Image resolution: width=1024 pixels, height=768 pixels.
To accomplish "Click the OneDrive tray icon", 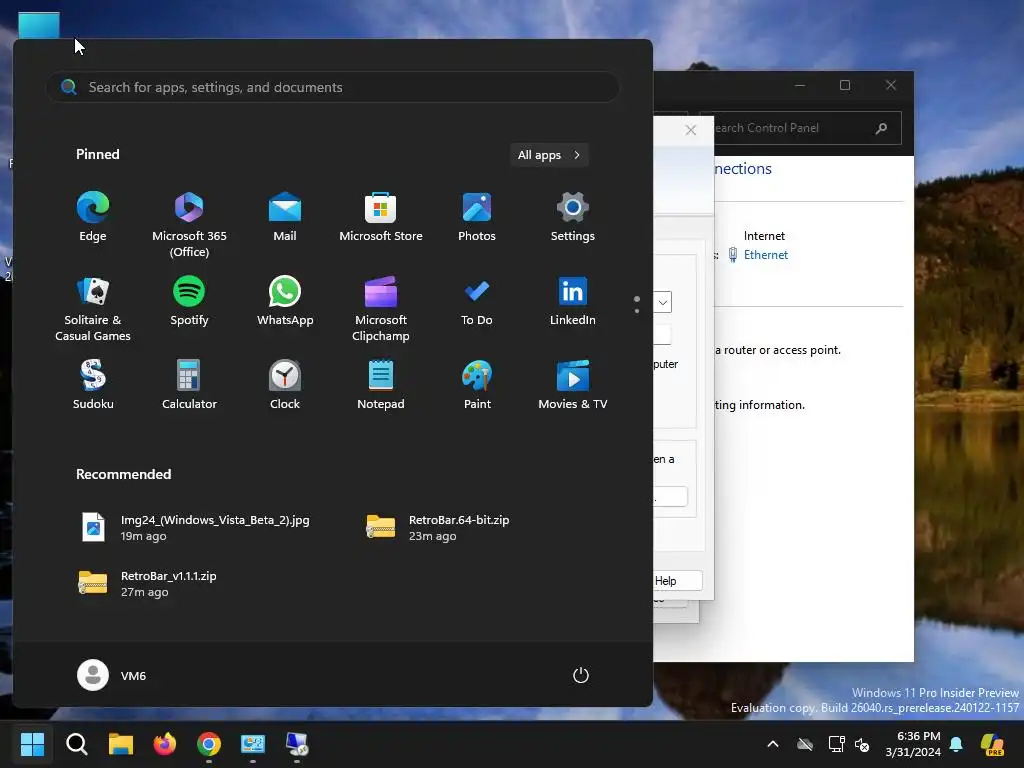I will 805,744.
